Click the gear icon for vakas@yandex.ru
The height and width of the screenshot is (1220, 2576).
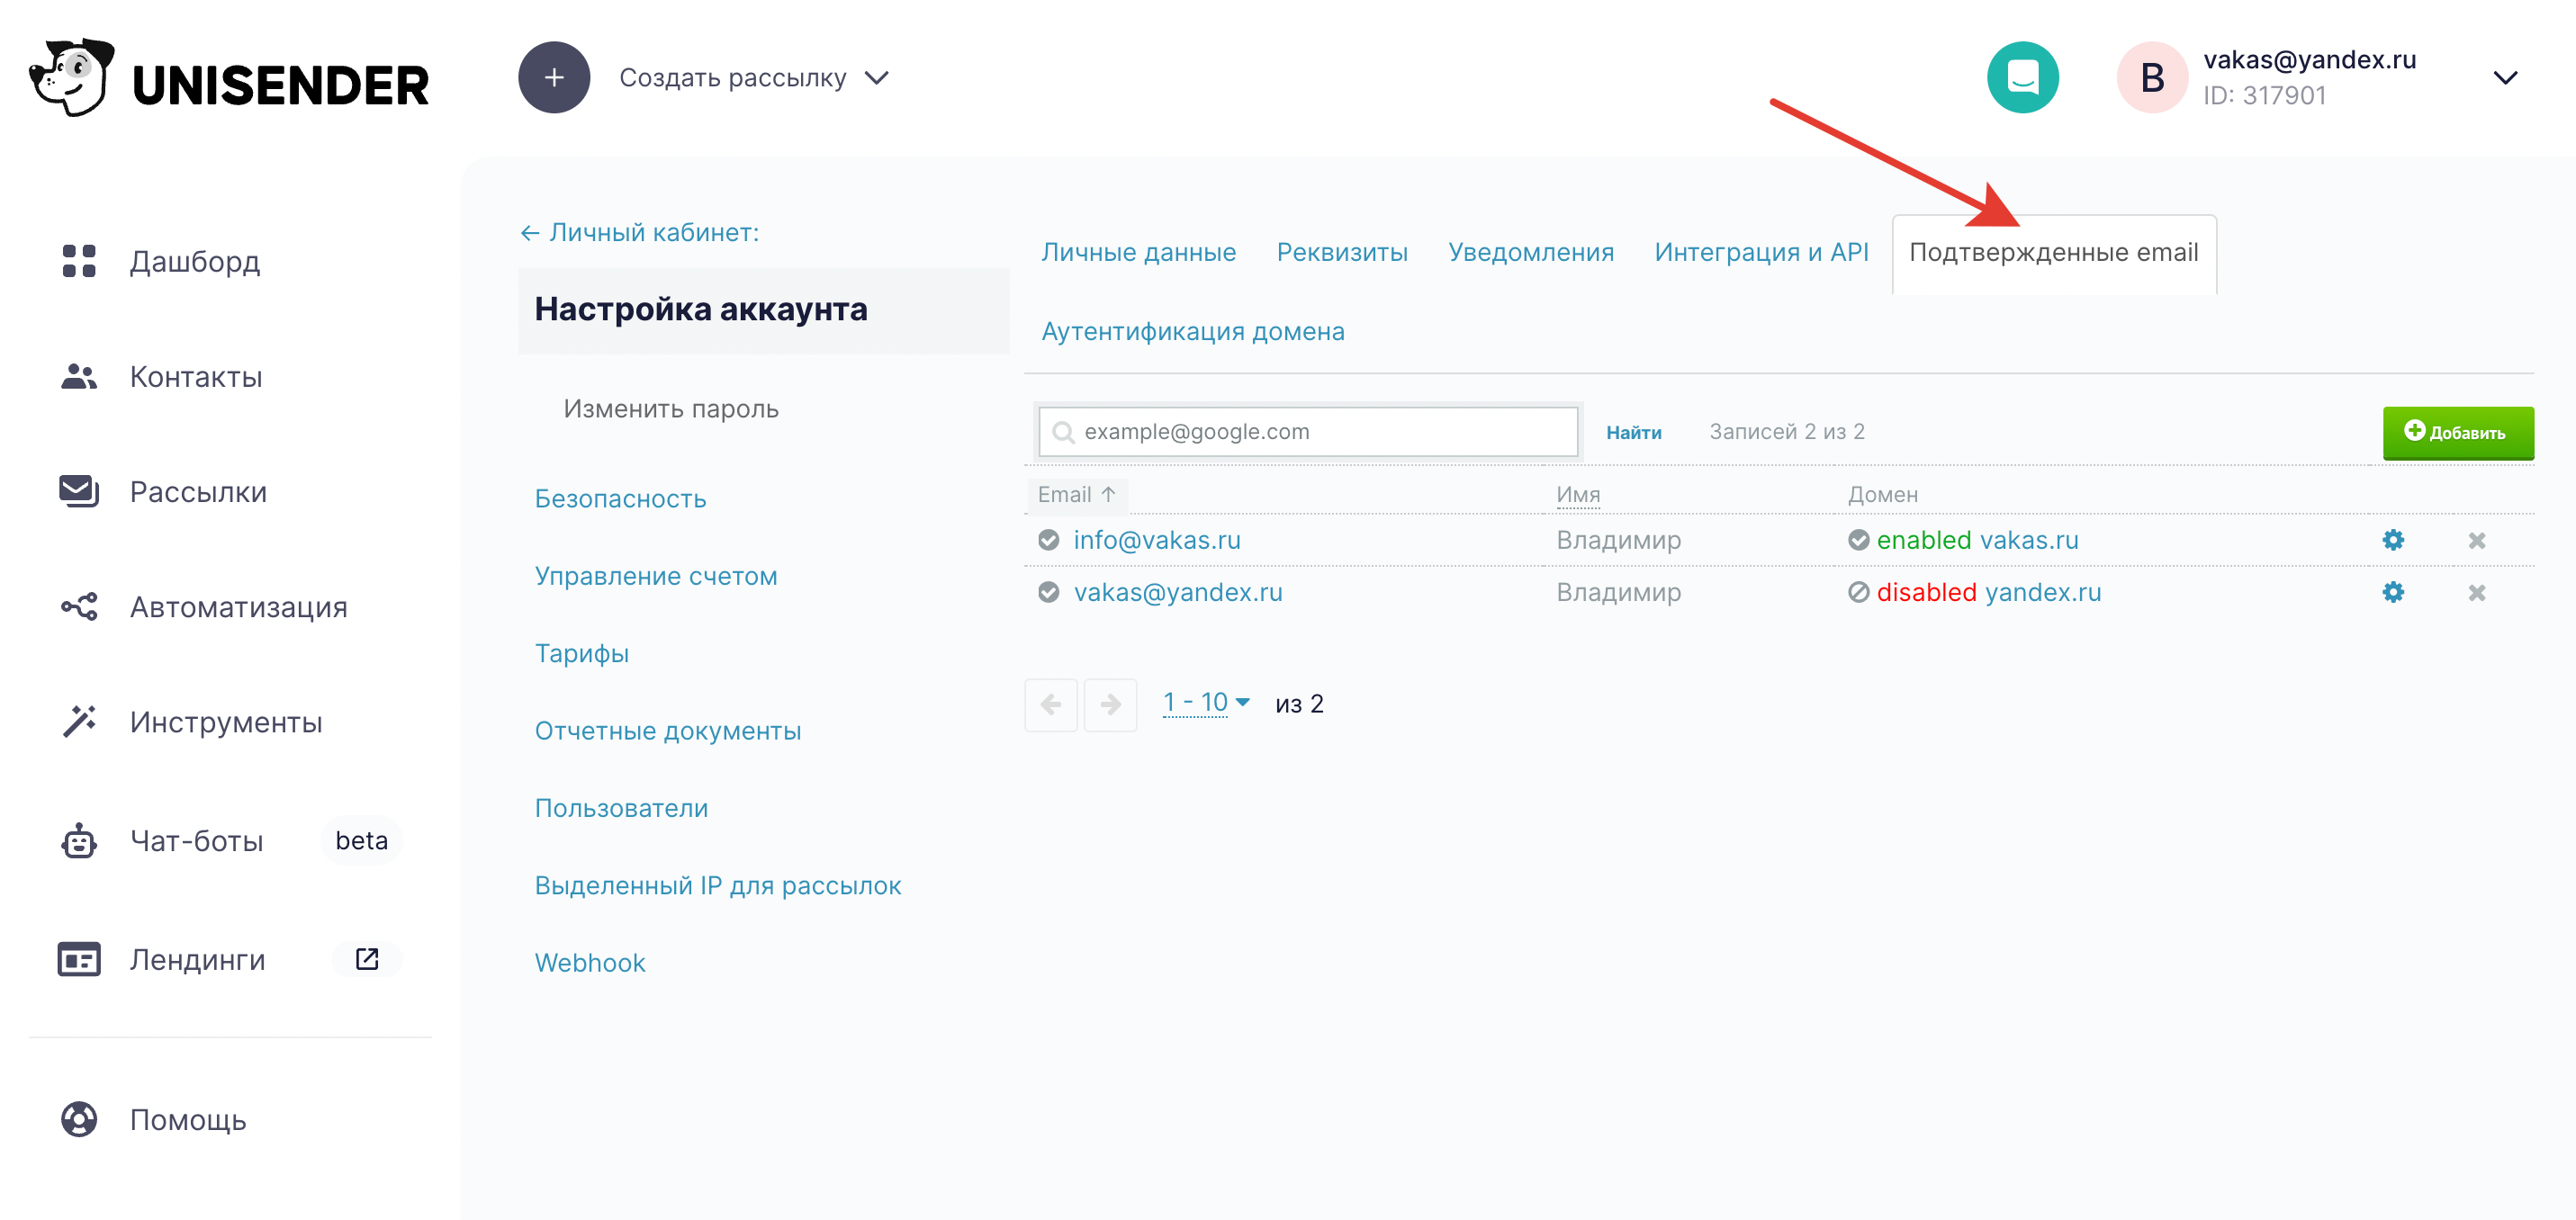[2392, 593]
